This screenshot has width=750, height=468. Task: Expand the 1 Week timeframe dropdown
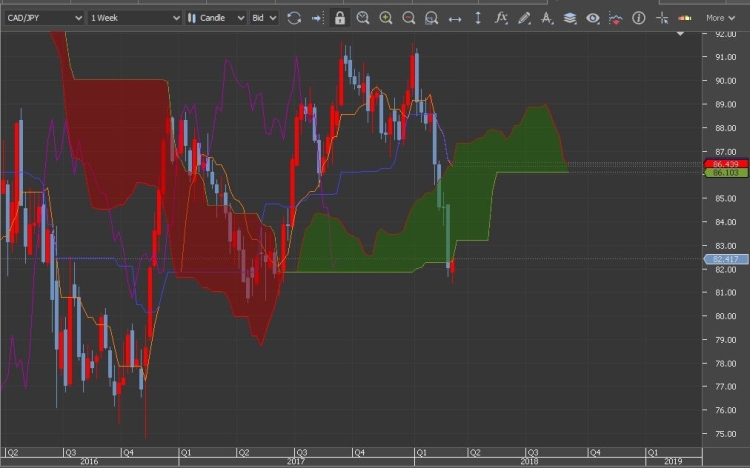(x=134, y=18)
